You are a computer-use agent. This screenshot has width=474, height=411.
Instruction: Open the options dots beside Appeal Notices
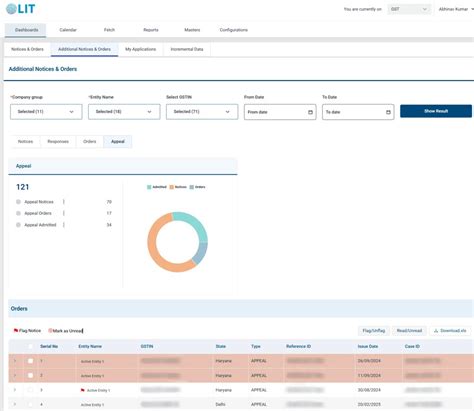[64, 202]
